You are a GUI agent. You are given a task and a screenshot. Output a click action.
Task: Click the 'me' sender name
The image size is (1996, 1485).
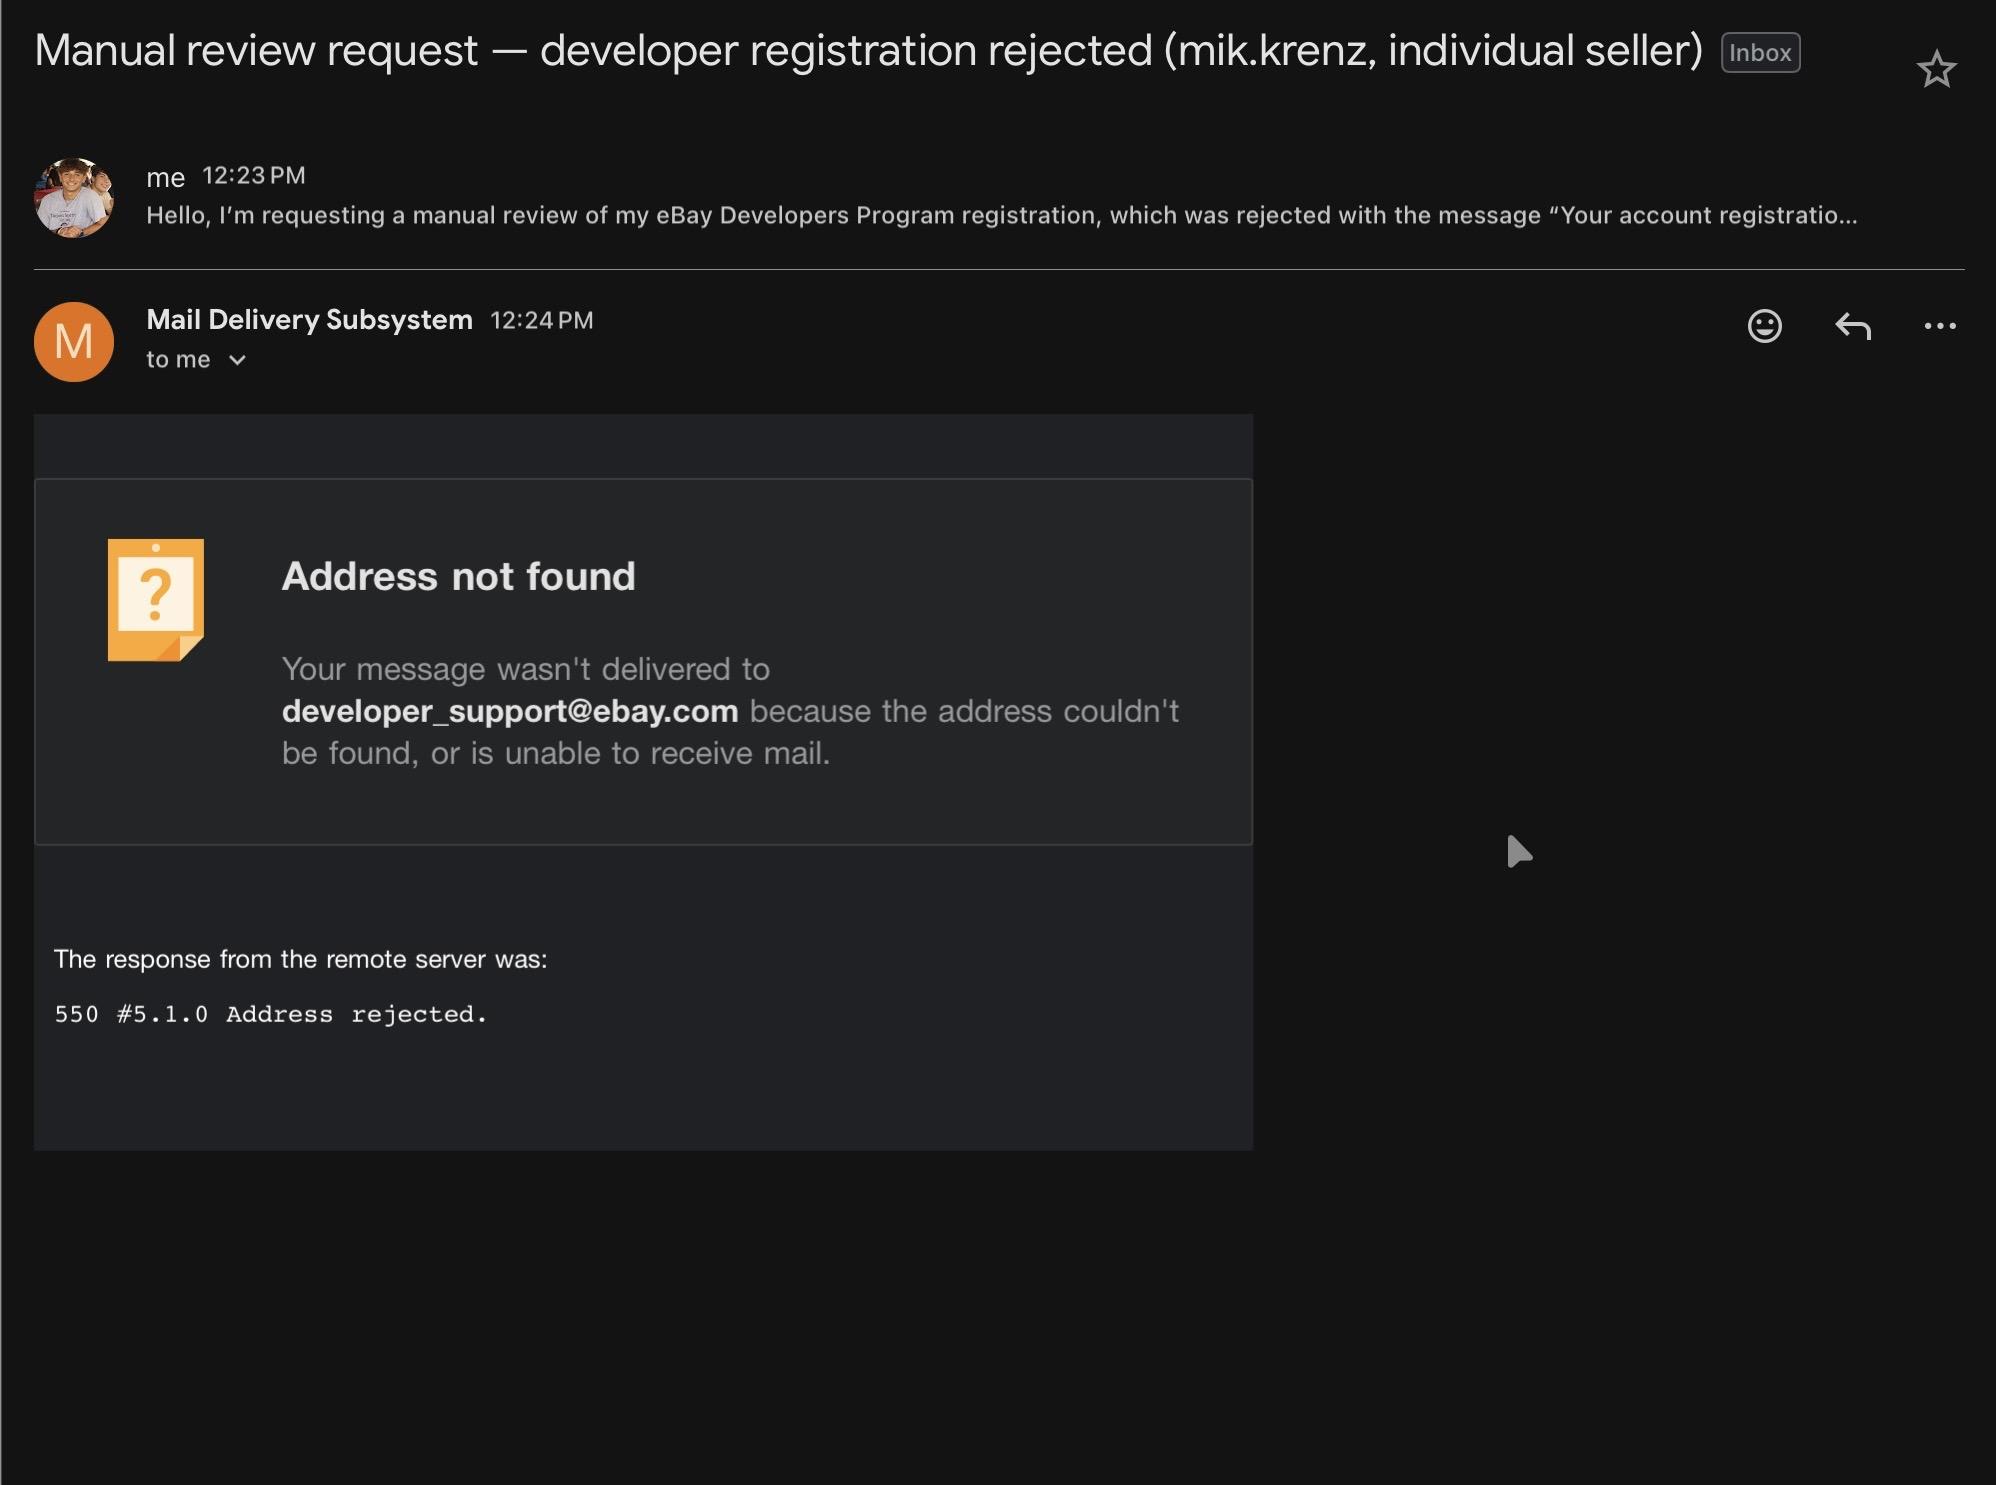point(166,178)
